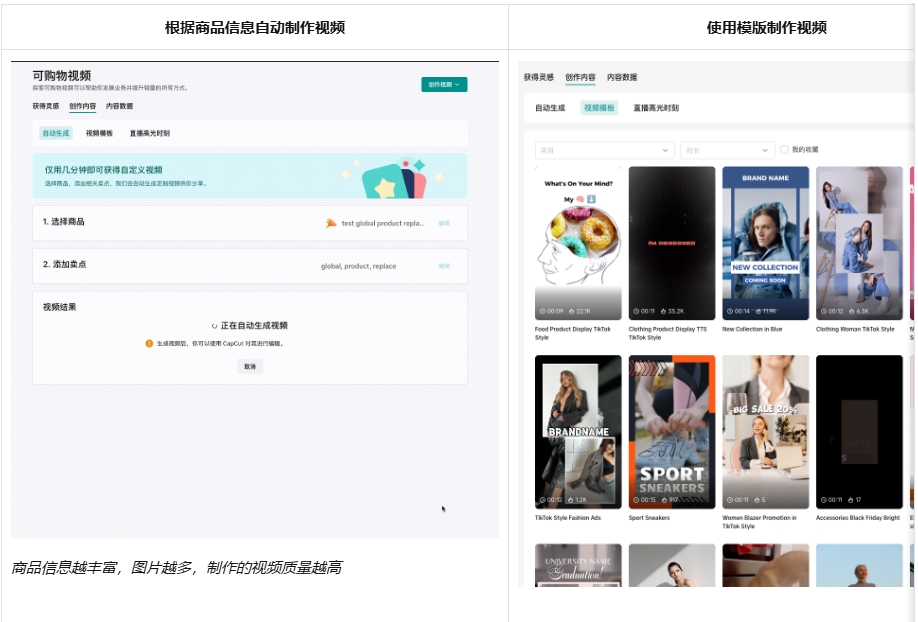Select 视频模板 sub-tab in 可购物视频 page

tap(99, 133)
